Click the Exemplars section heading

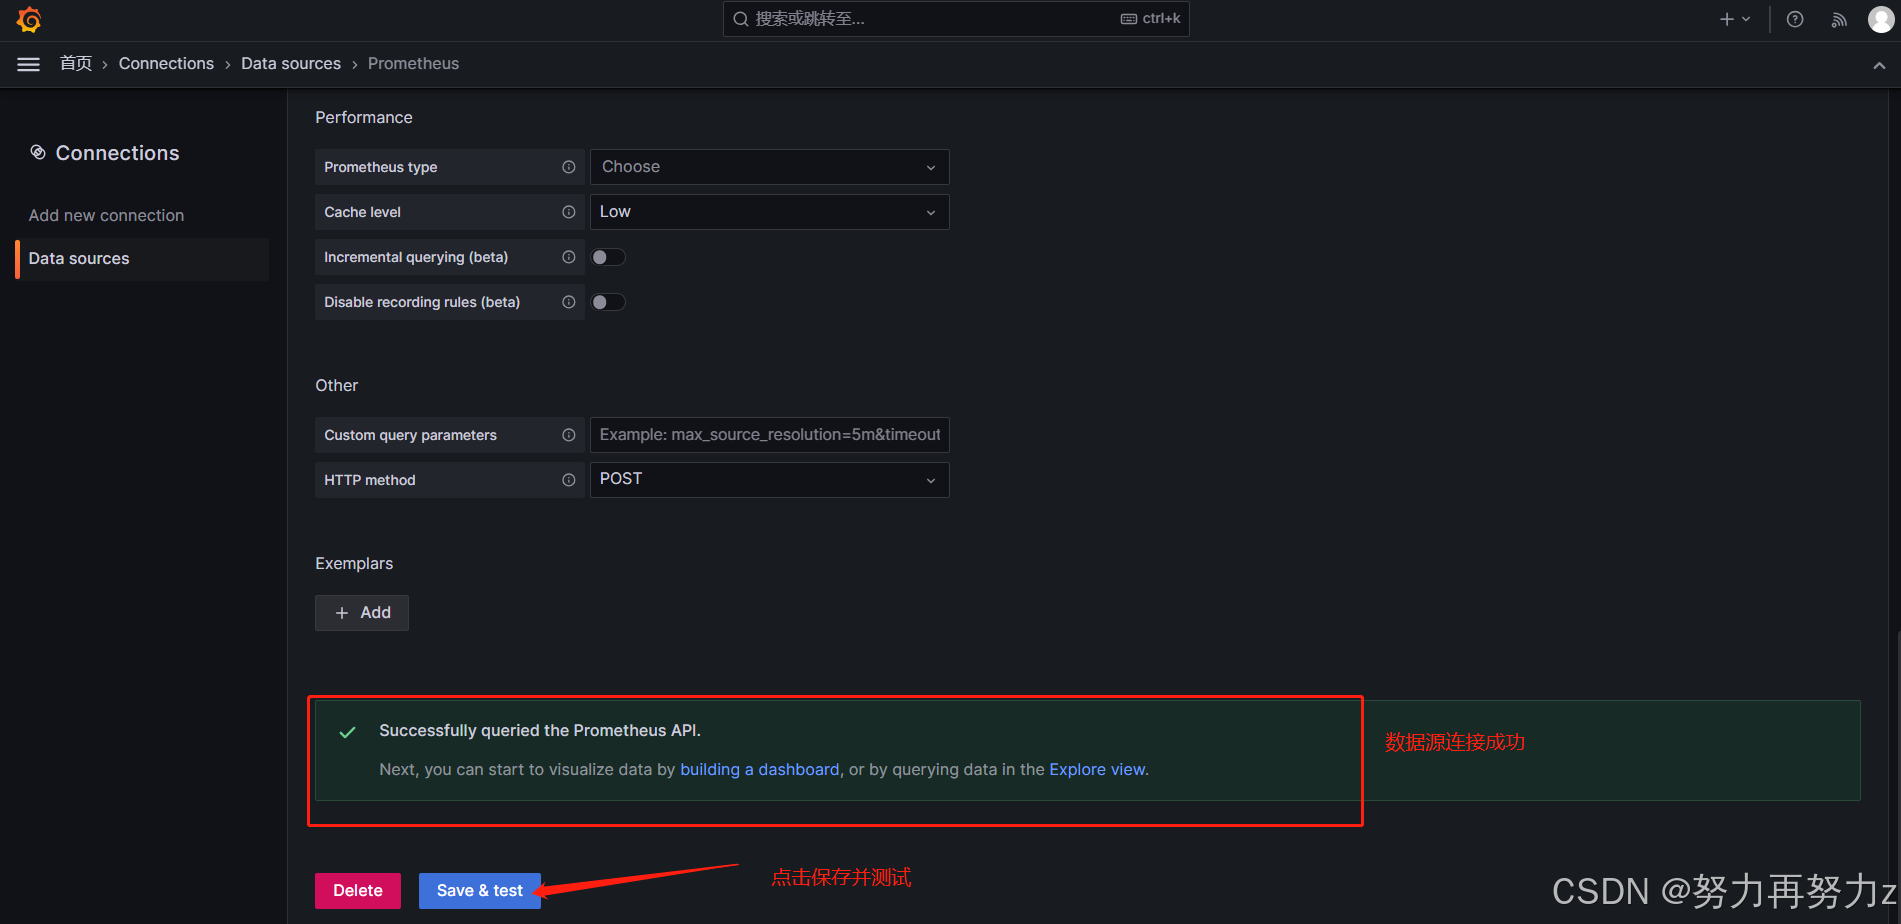point(354,564)
